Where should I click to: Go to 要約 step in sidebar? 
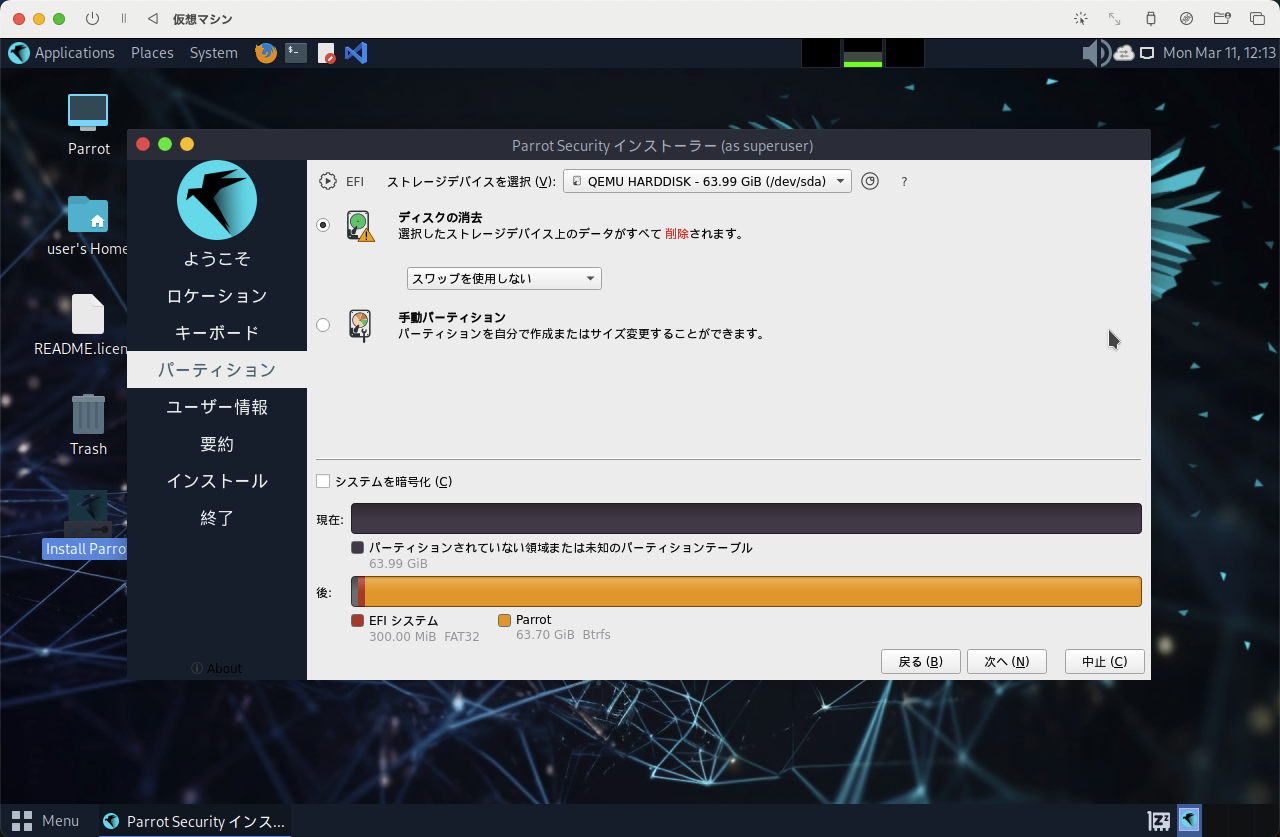(217, 443)
